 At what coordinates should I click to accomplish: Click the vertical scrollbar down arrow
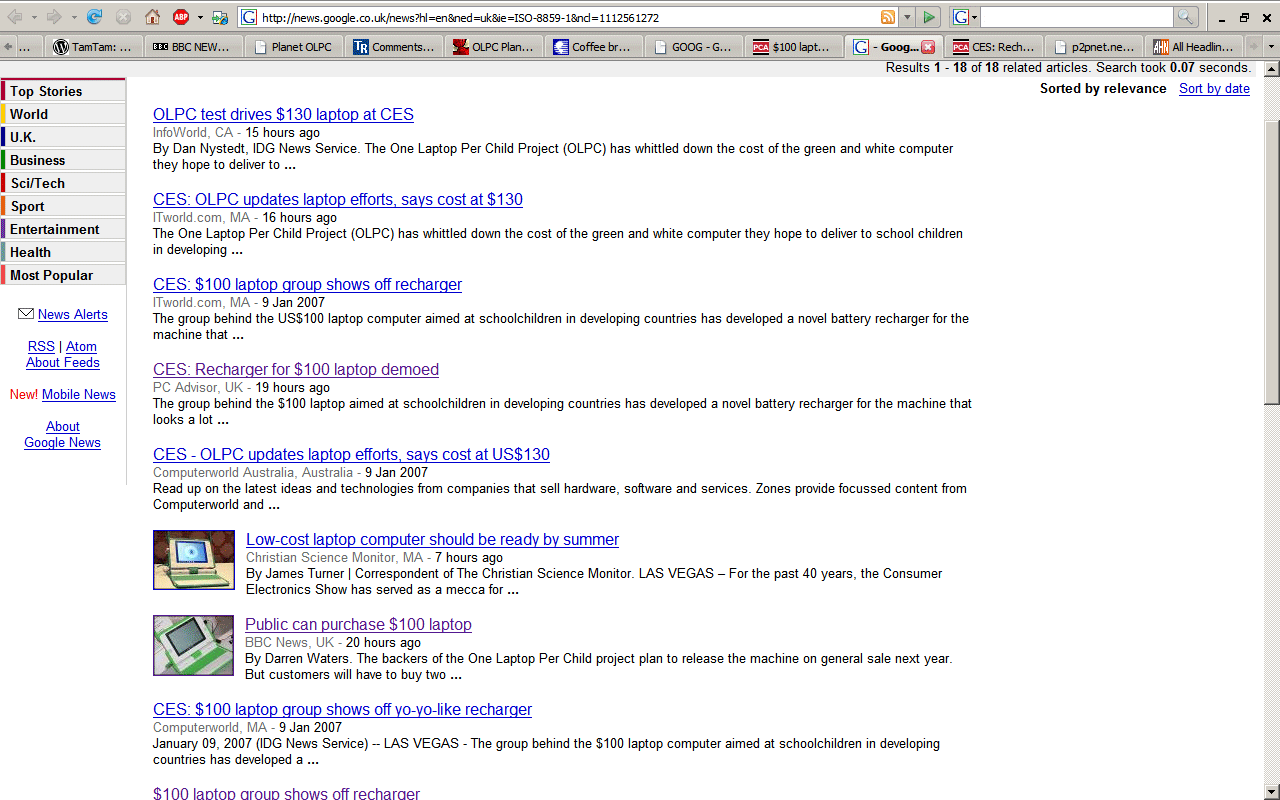pyautogui.click(x=1271, y=792)
